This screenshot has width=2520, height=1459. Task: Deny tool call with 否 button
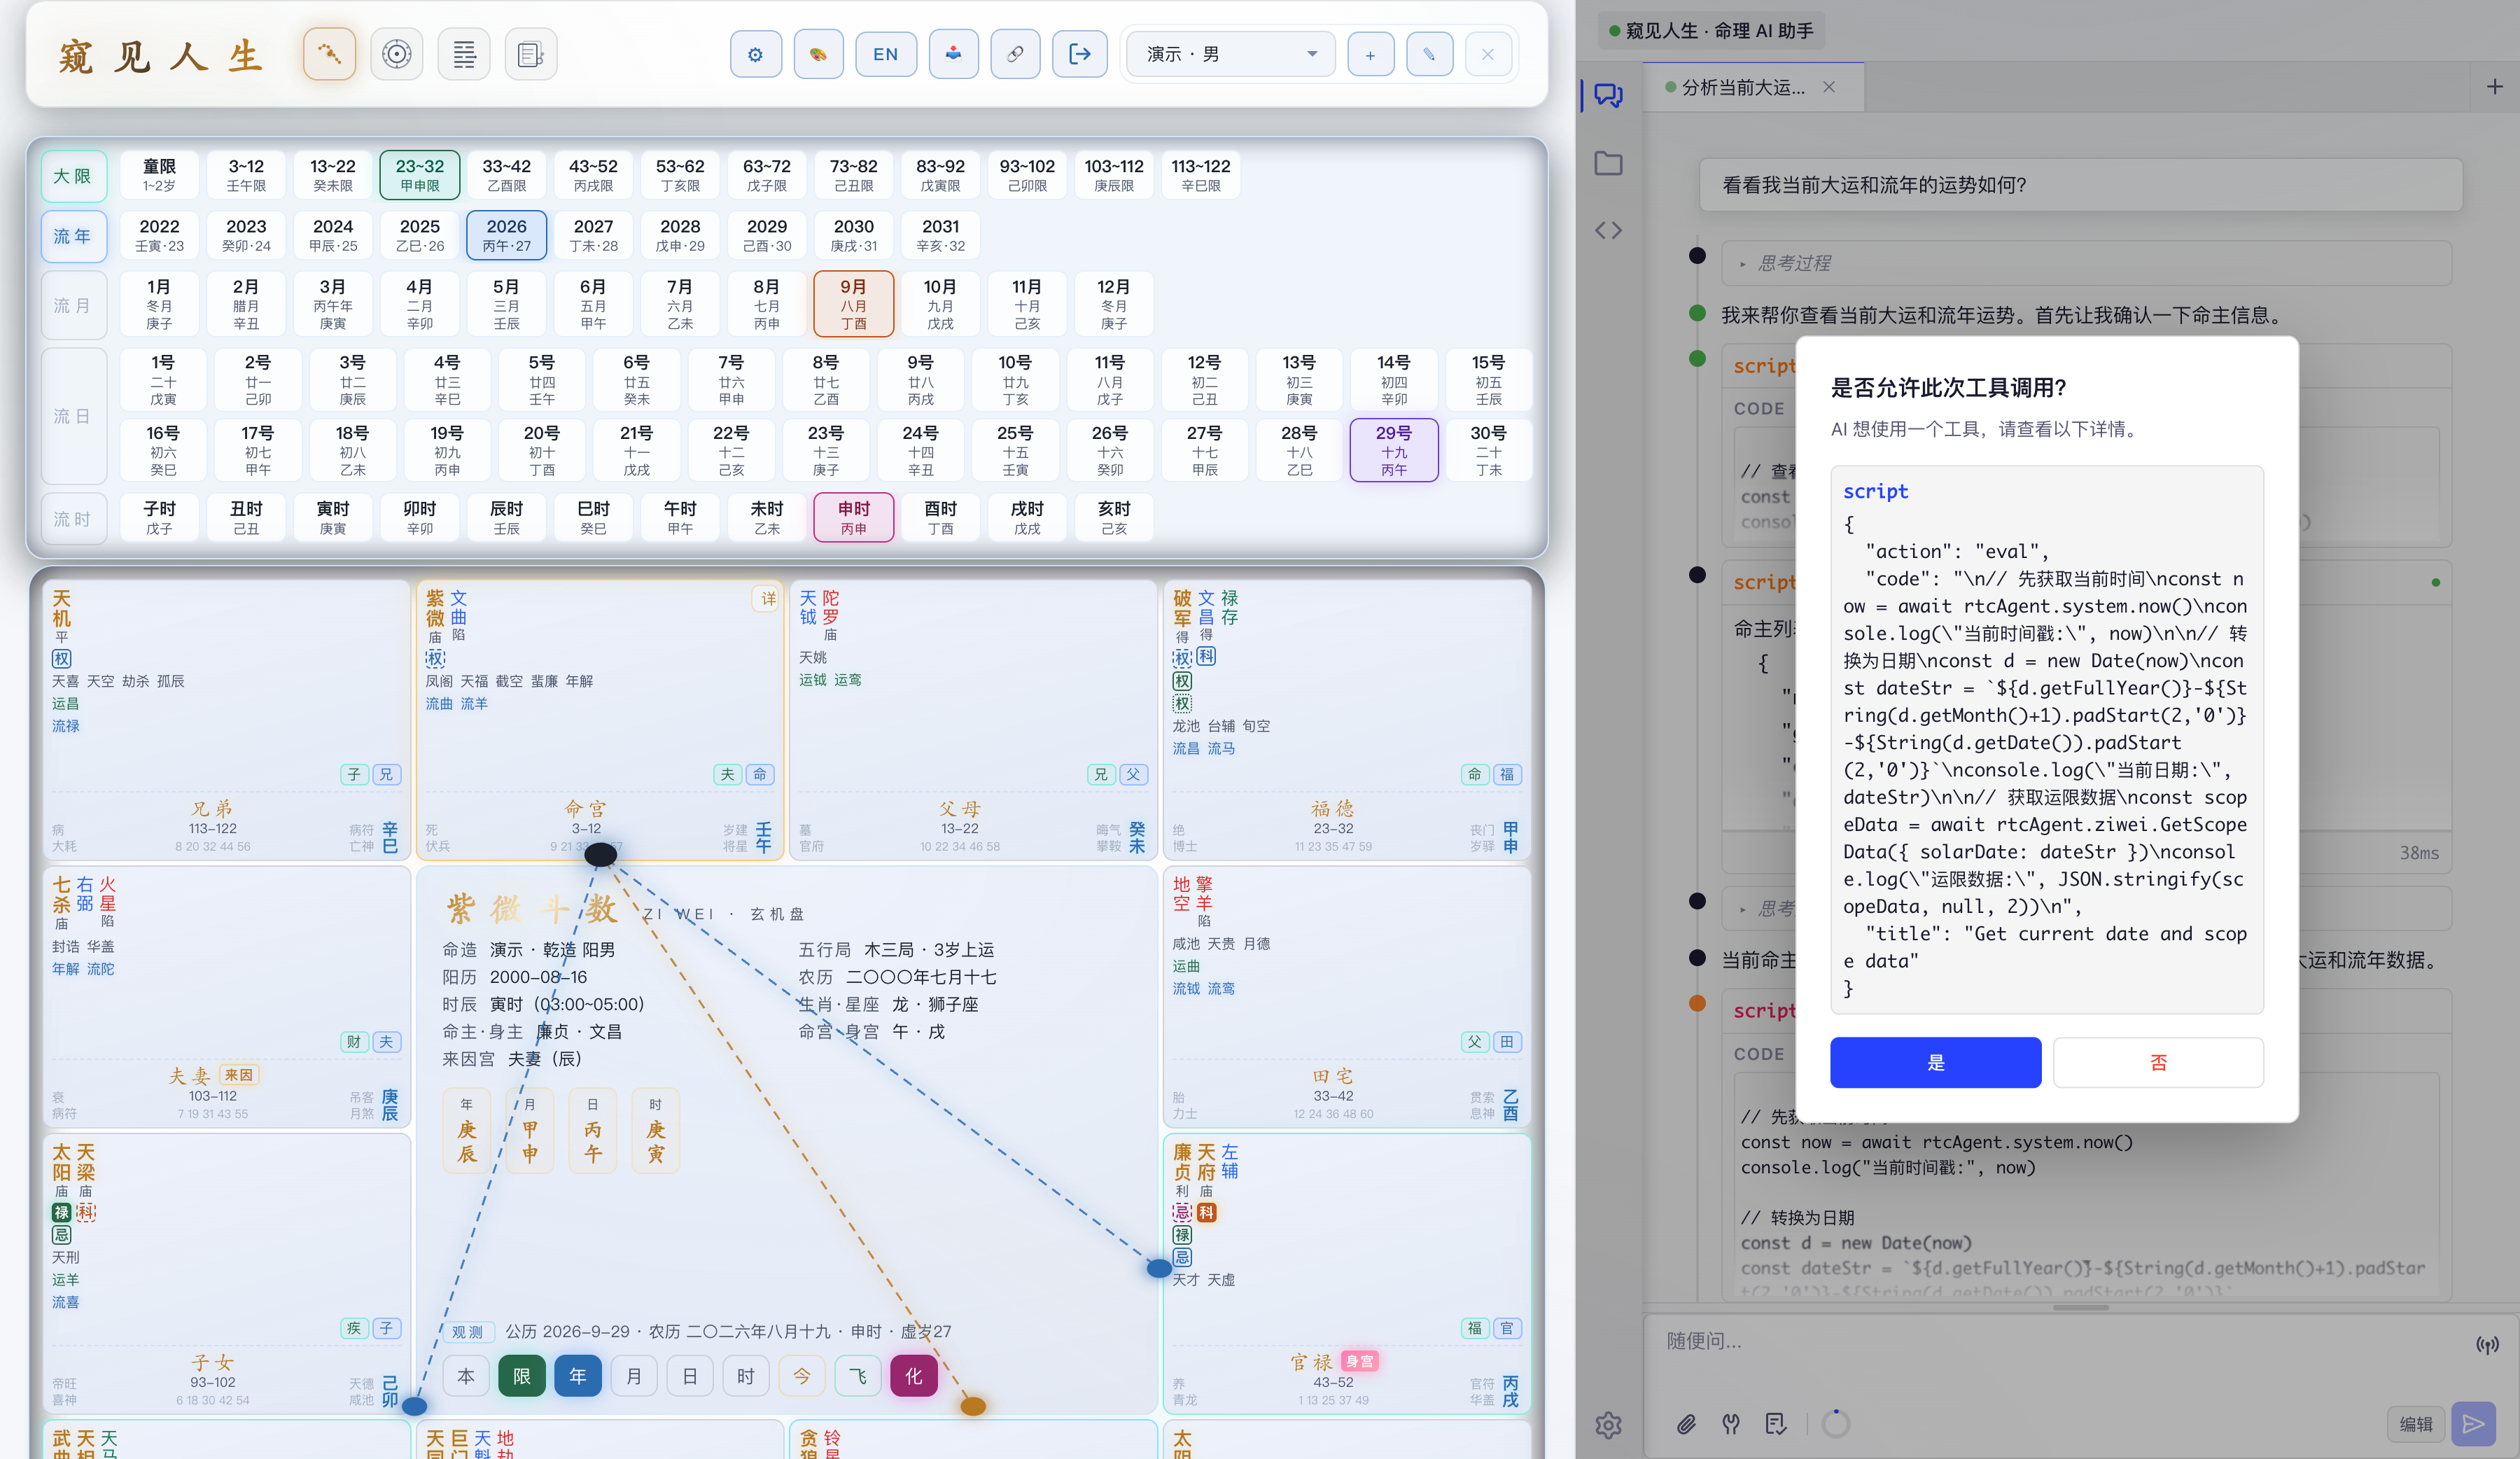(x=2158, y=1062)
